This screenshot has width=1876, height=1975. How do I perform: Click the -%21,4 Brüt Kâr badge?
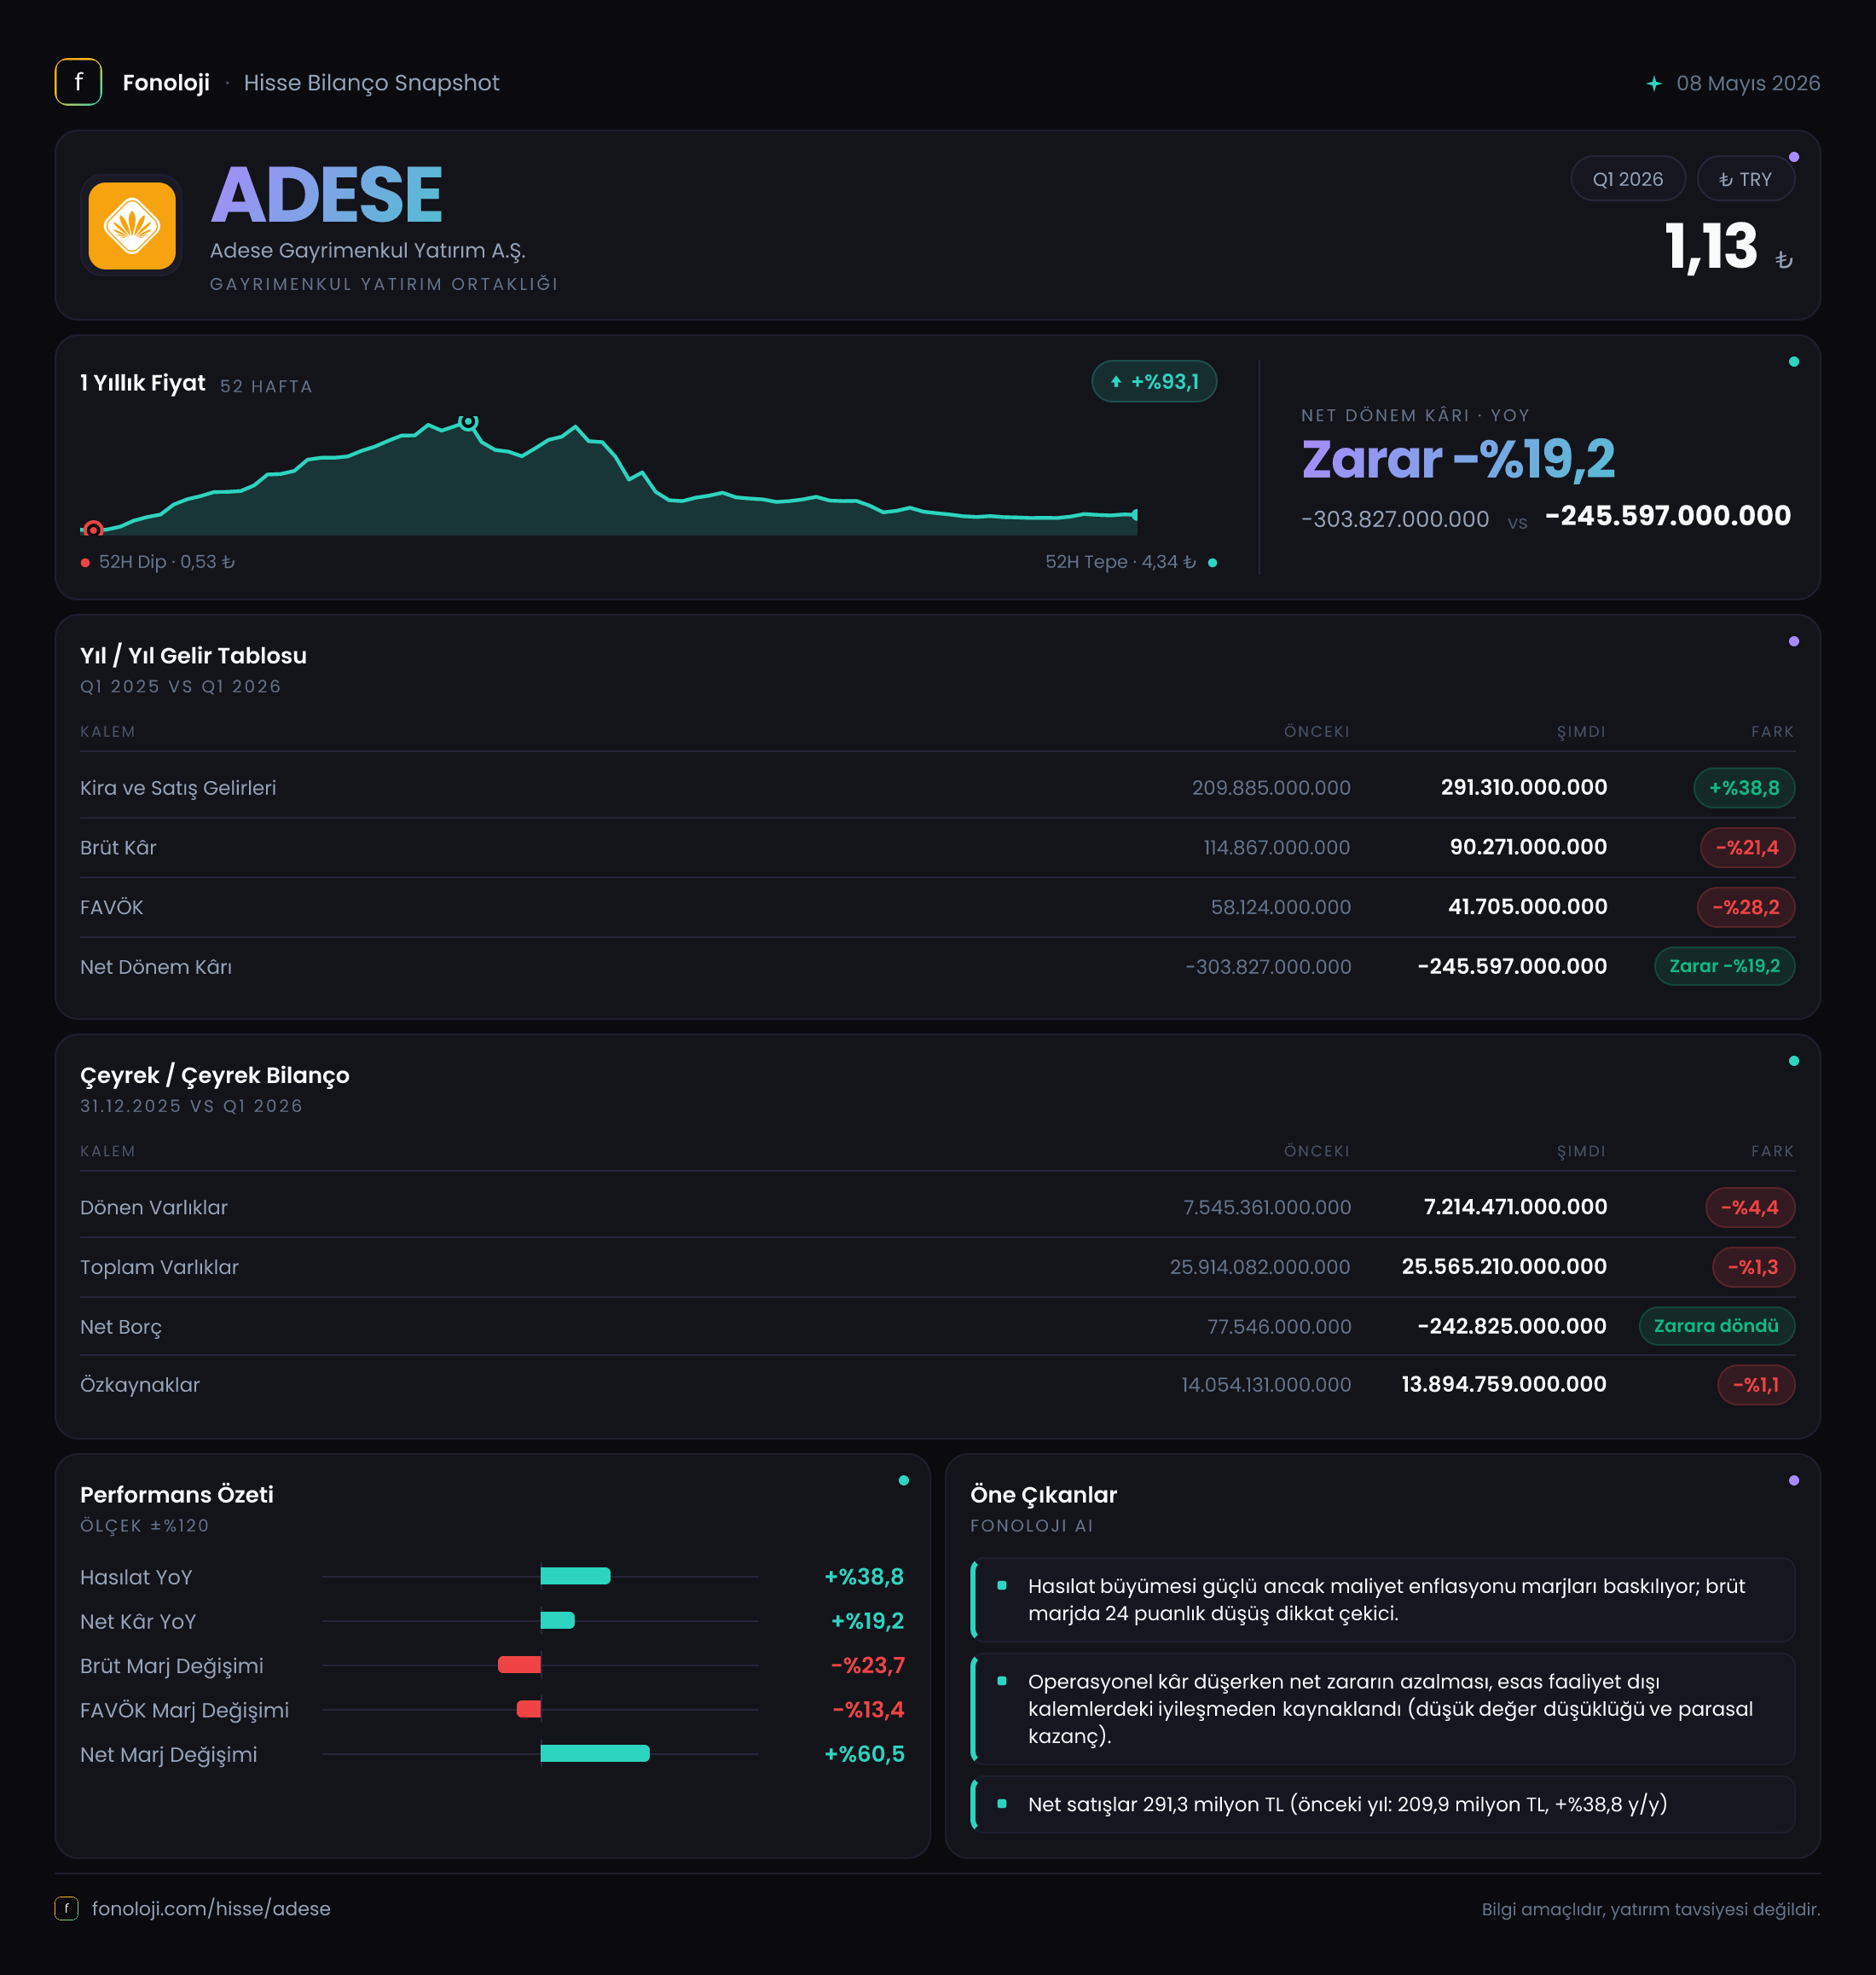pos(1746,848)
